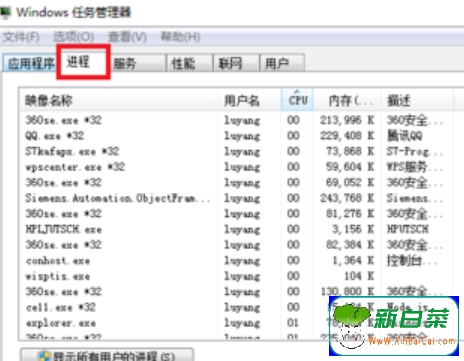The width and height of the screenshot is (464, 361).
Task: Select the explorer.exe process row
Action: pos(235,323)
